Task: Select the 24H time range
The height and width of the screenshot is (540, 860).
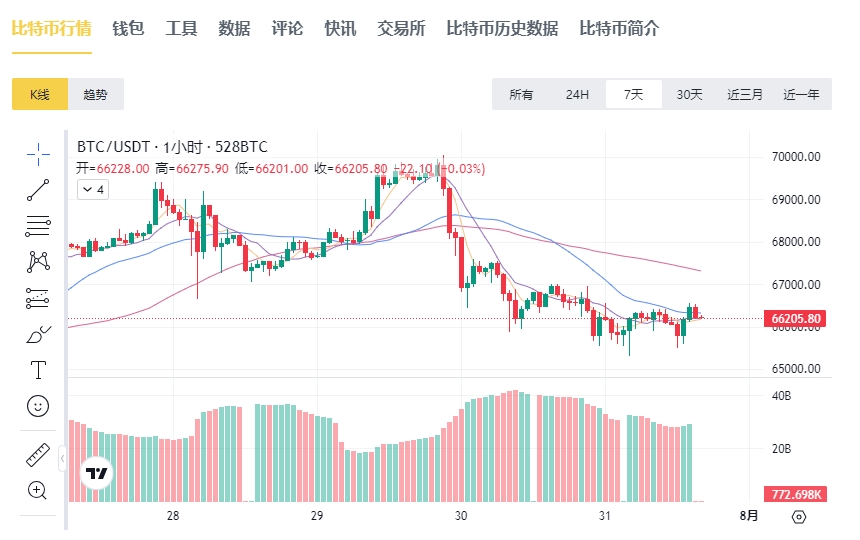Action: pyautogui.click(x=577, y=94)
